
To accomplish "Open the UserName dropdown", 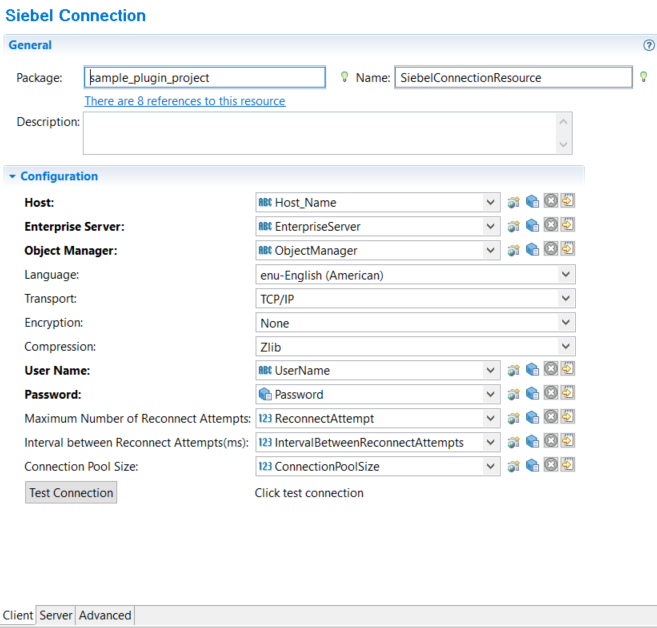I will 491,370.
